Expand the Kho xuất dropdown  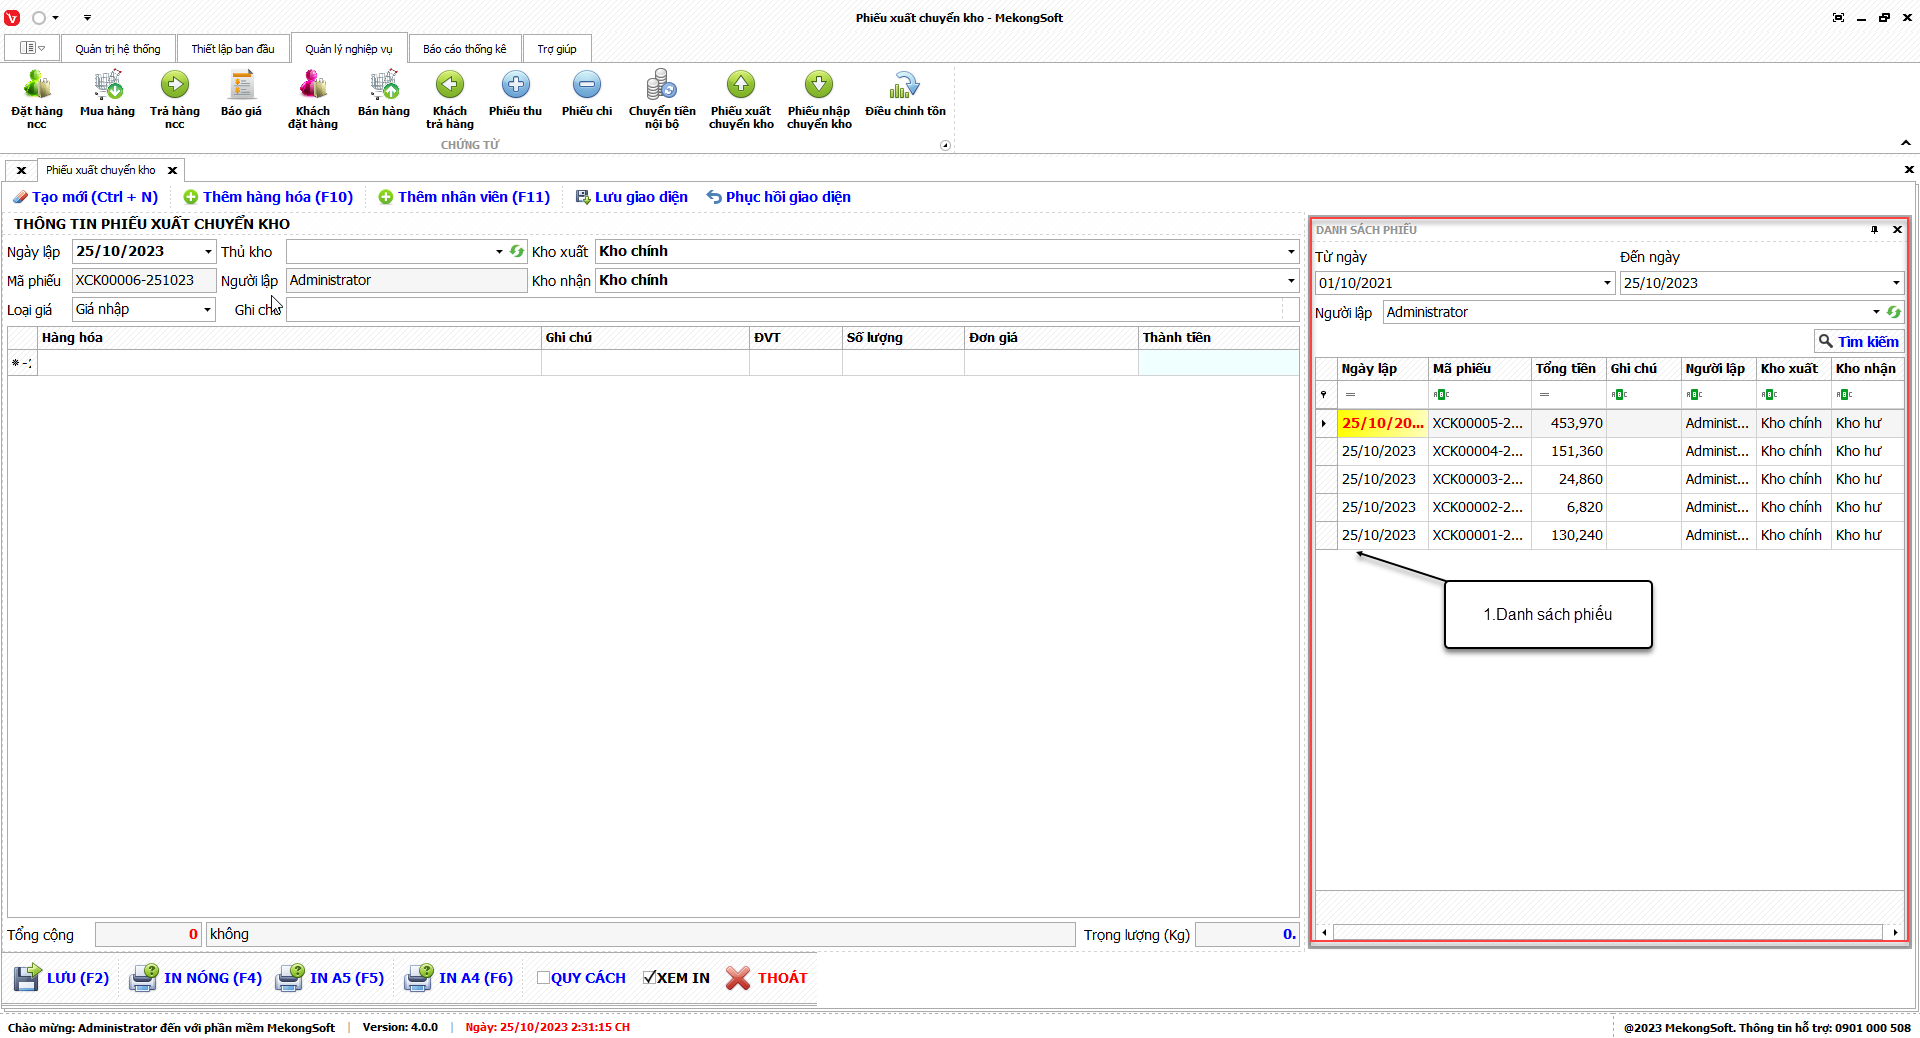click(x=1290, y=252)
